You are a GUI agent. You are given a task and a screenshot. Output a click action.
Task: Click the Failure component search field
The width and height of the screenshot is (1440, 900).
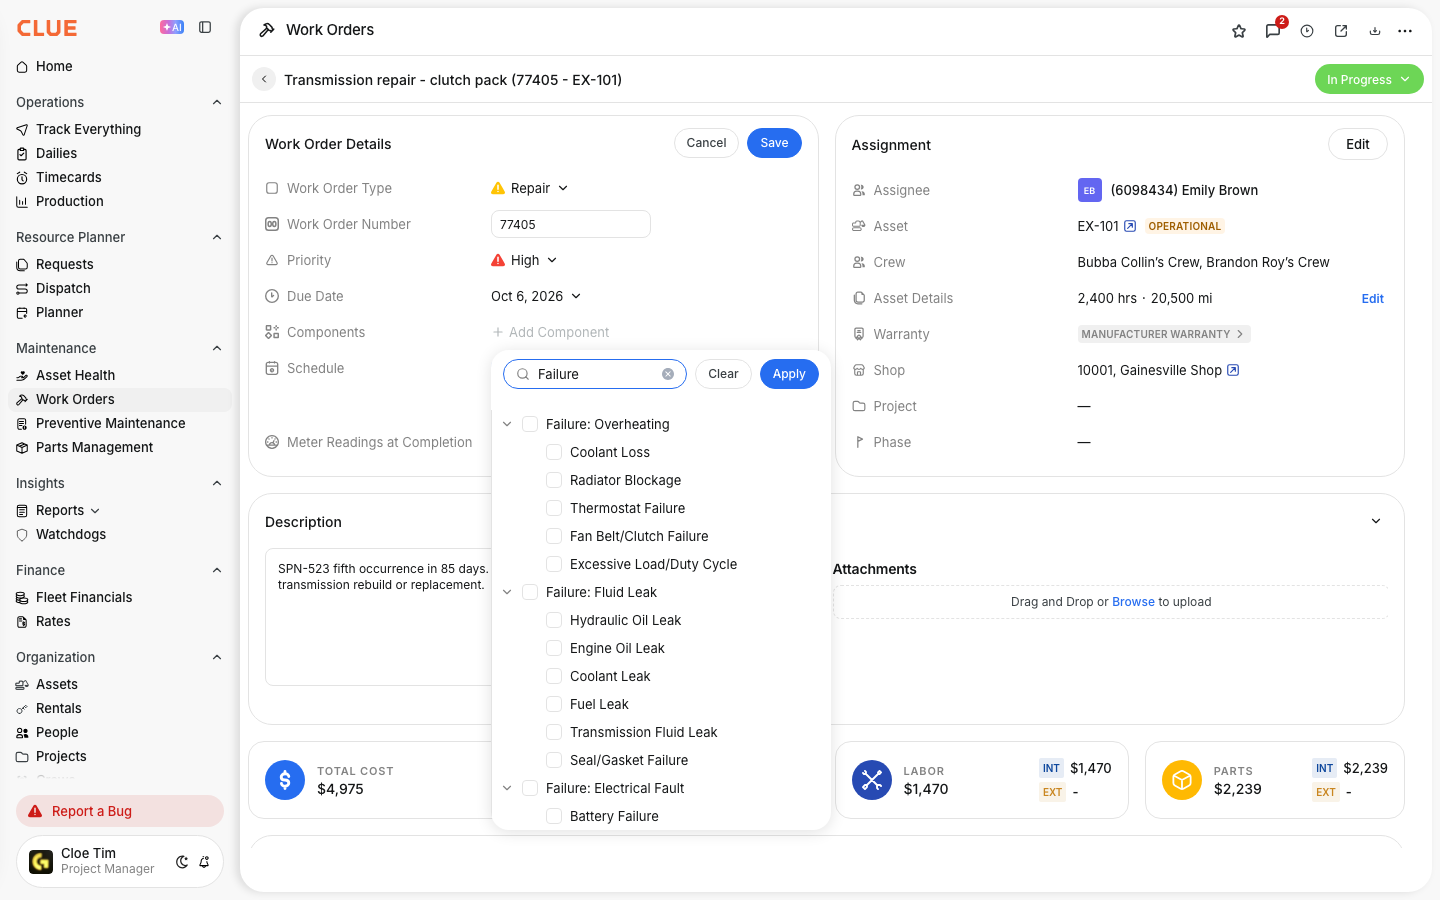[595, 374]
